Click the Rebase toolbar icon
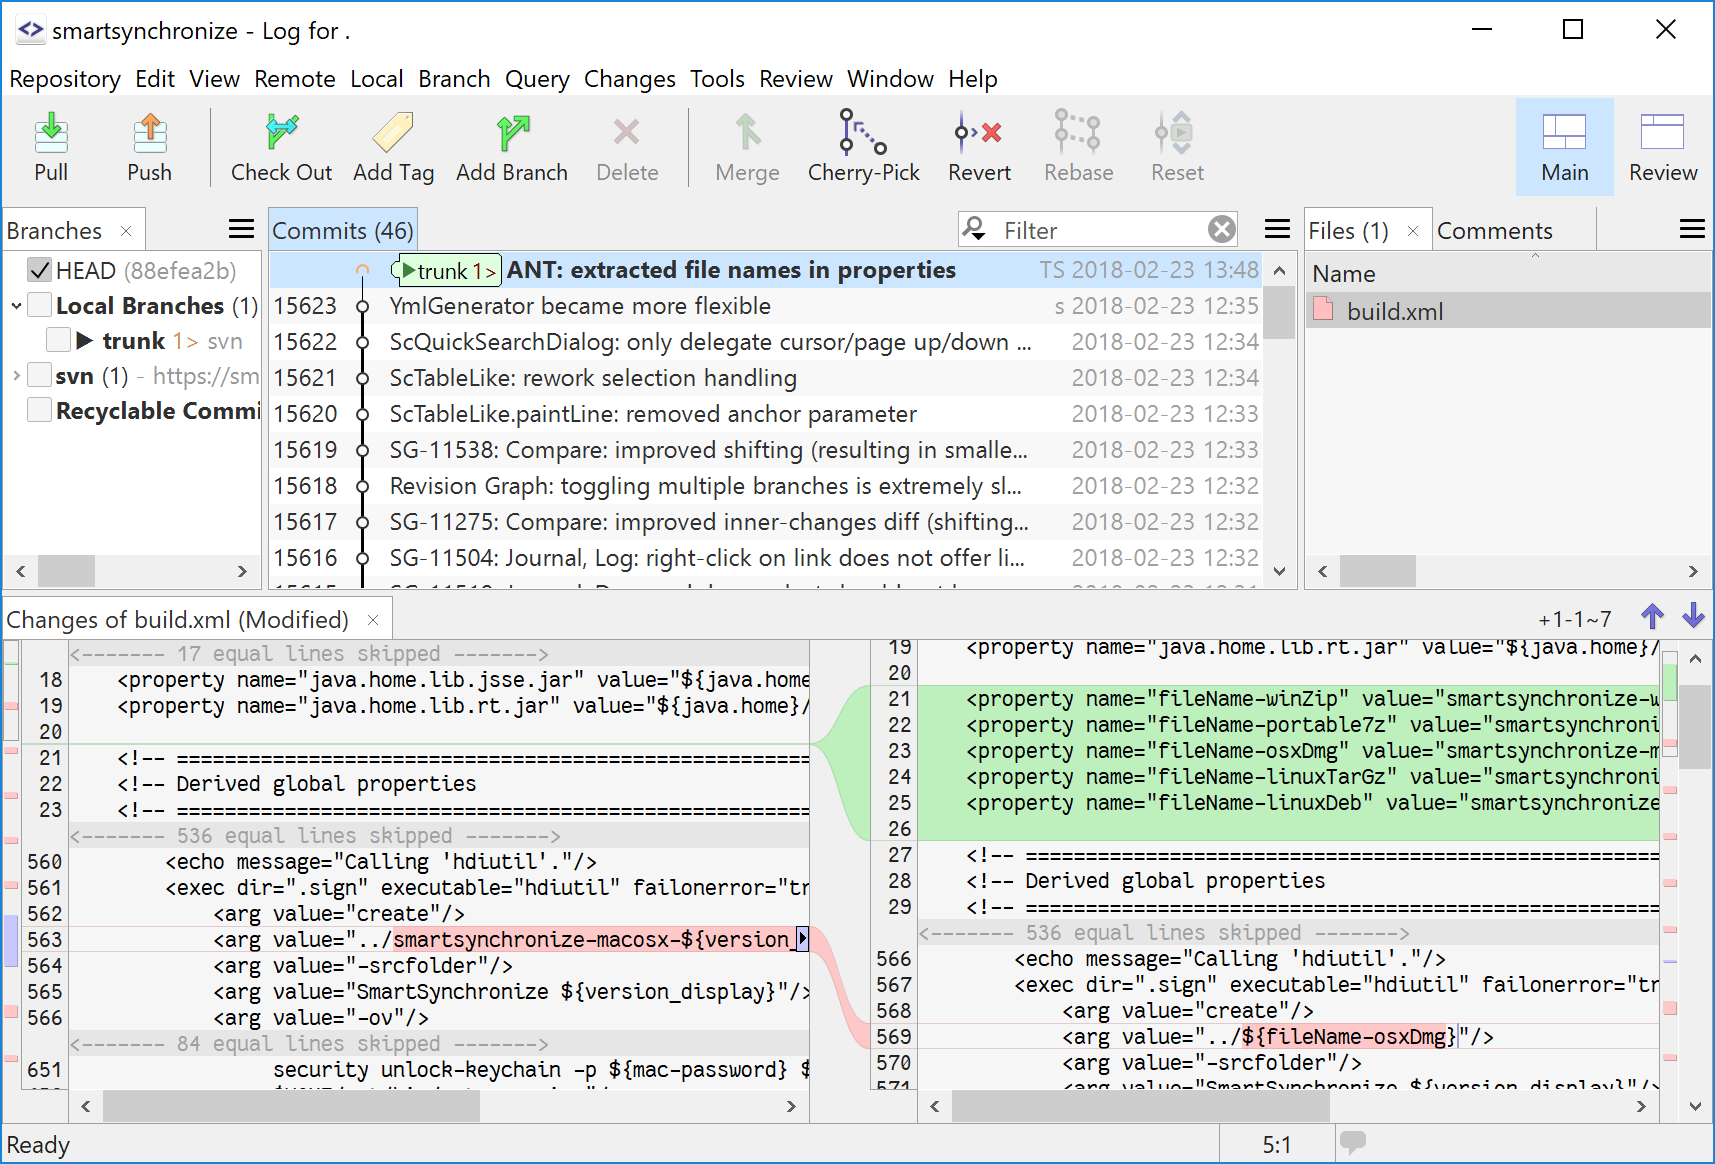 [1078, 132]
